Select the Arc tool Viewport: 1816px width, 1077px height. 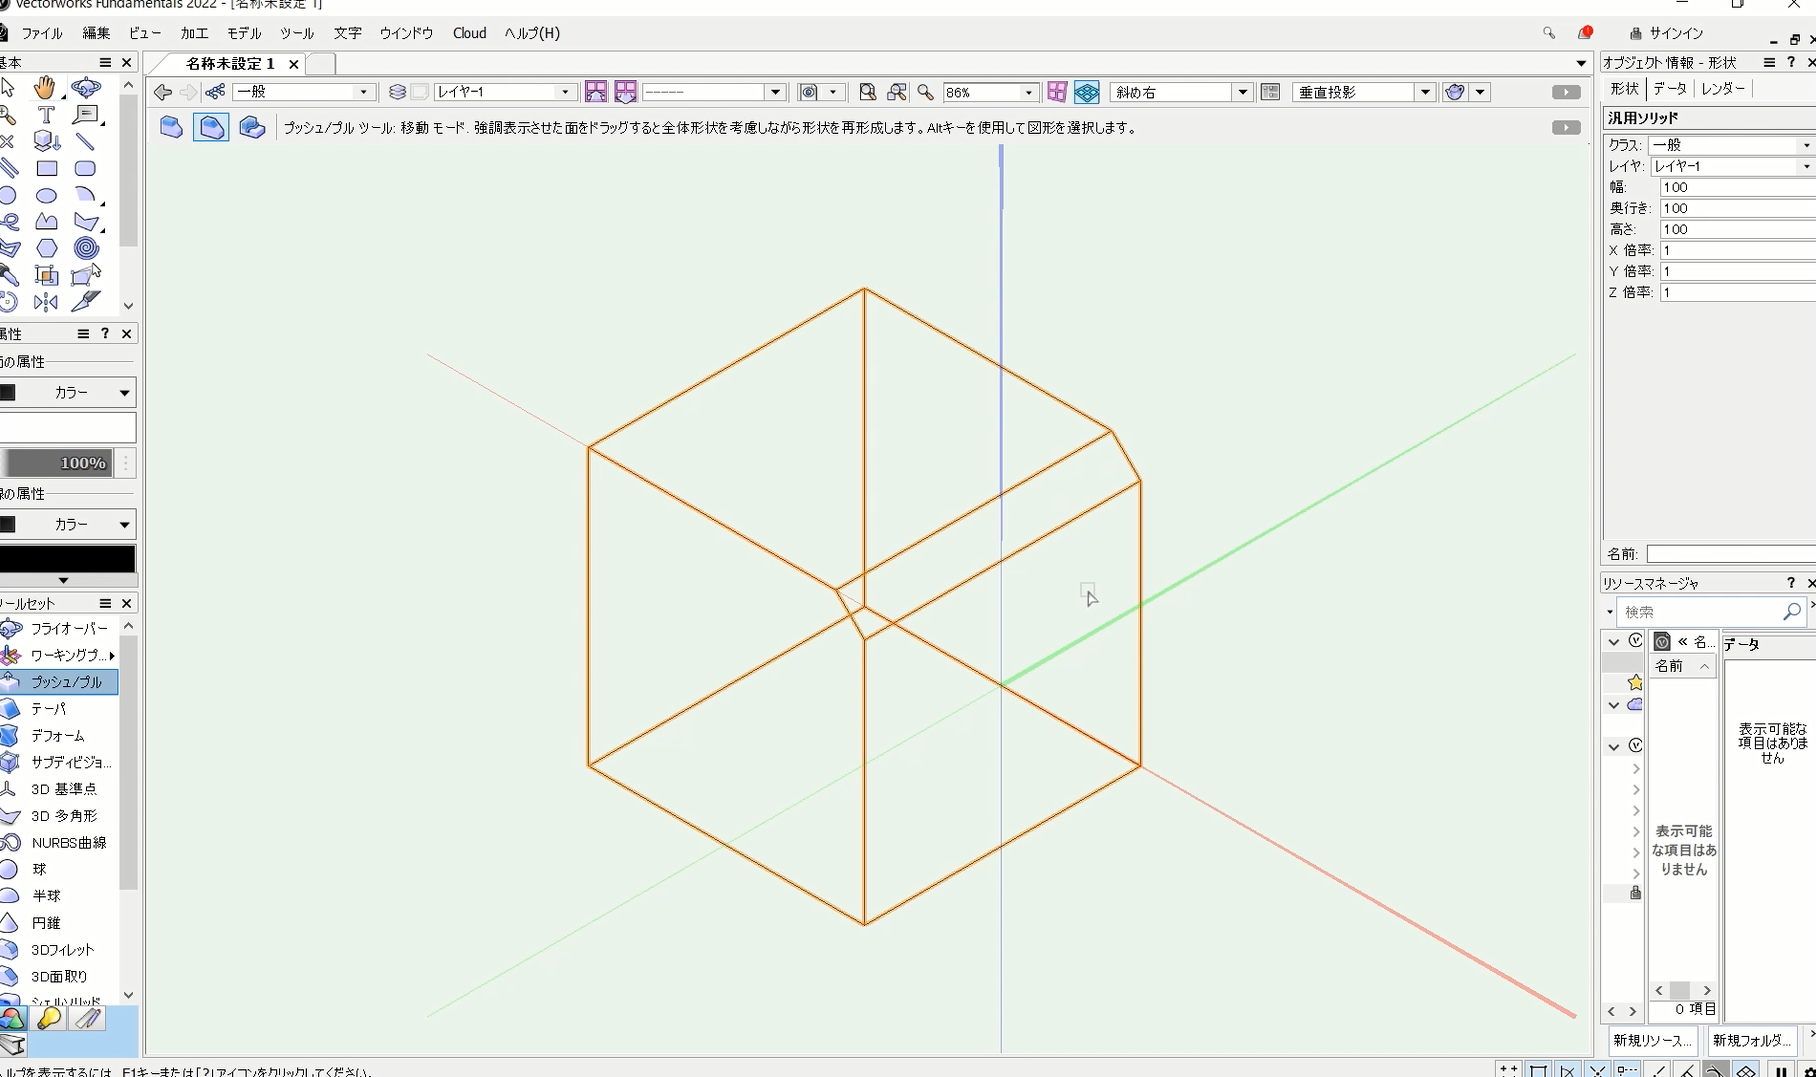(86, 195)
